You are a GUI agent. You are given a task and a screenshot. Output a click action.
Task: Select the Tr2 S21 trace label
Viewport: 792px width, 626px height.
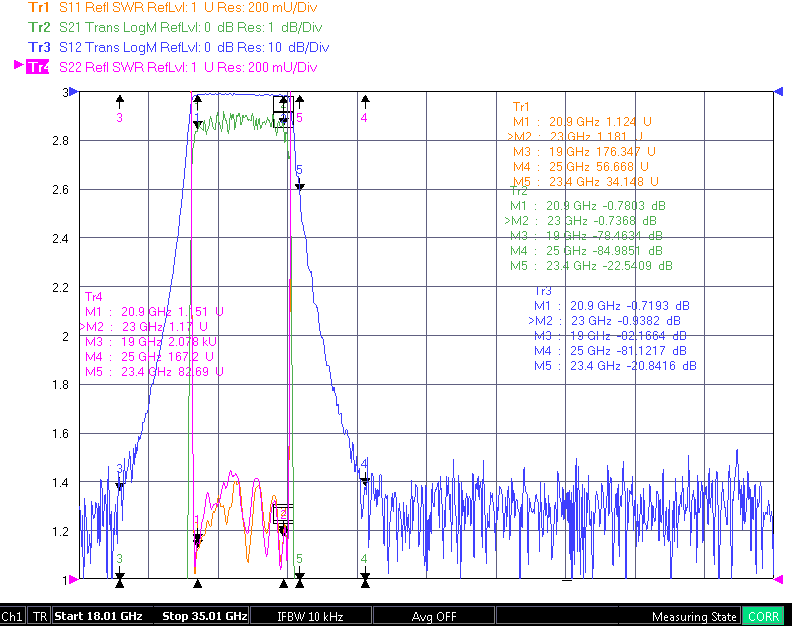[39, 27]
